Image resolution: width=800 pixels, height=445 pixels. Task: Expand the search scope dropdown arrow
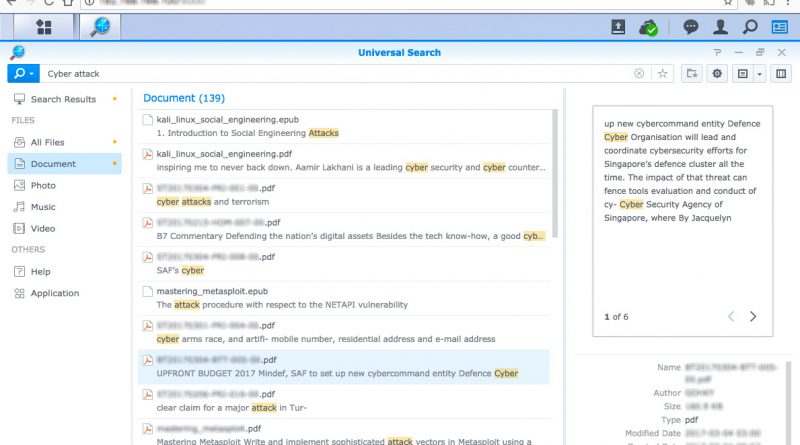coord(32,73)
